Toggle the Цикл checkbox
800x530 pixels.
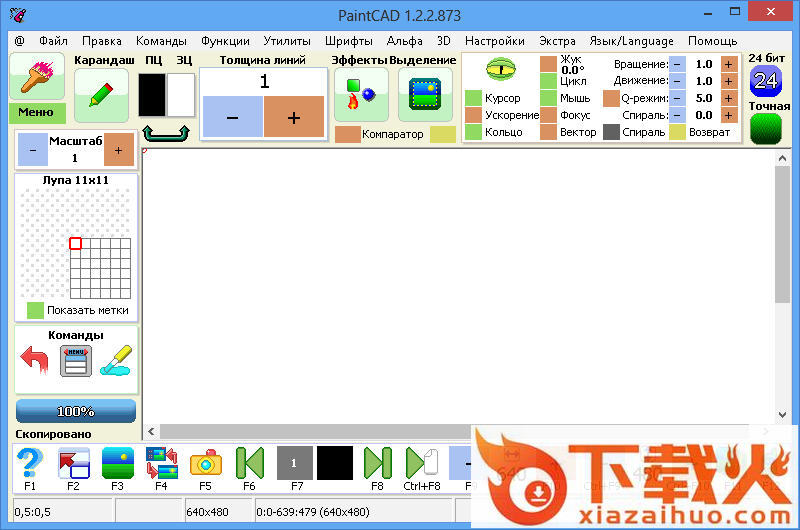pos(548,81)
